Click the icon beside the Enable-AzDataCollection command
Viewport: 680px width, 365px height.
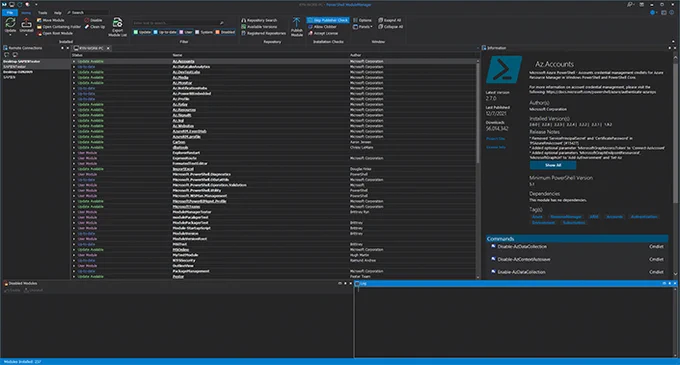click(x=493, y=272)
